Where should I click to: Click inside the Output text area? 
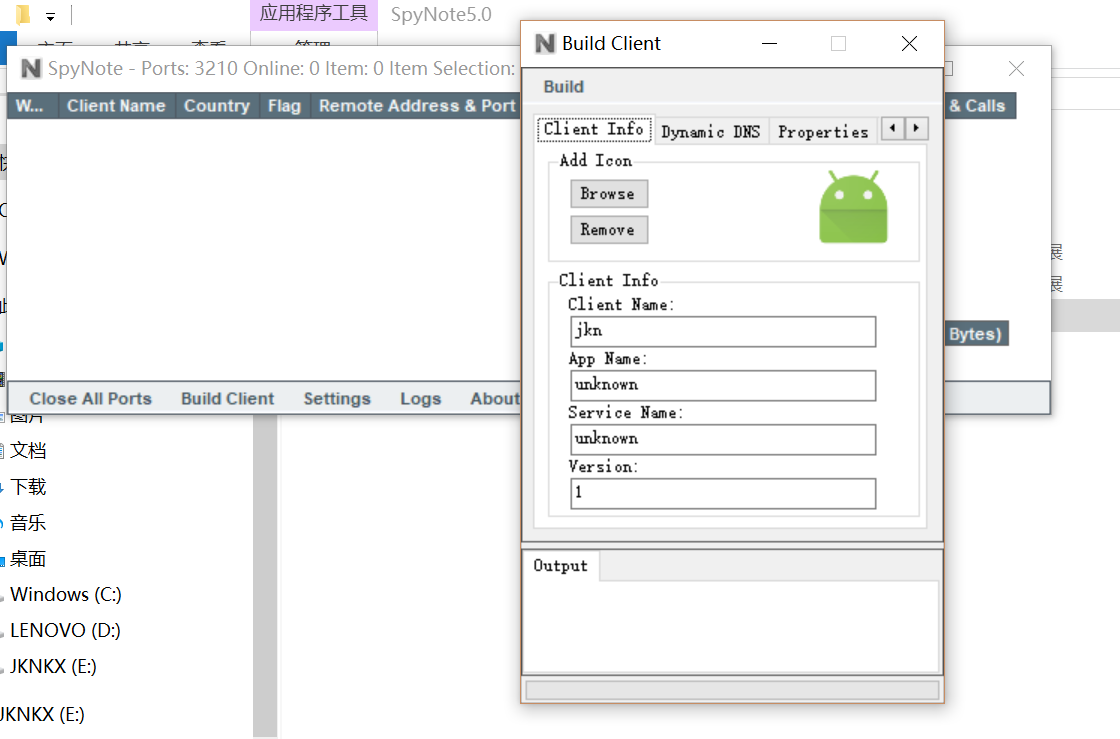click(x=732, y=625)
